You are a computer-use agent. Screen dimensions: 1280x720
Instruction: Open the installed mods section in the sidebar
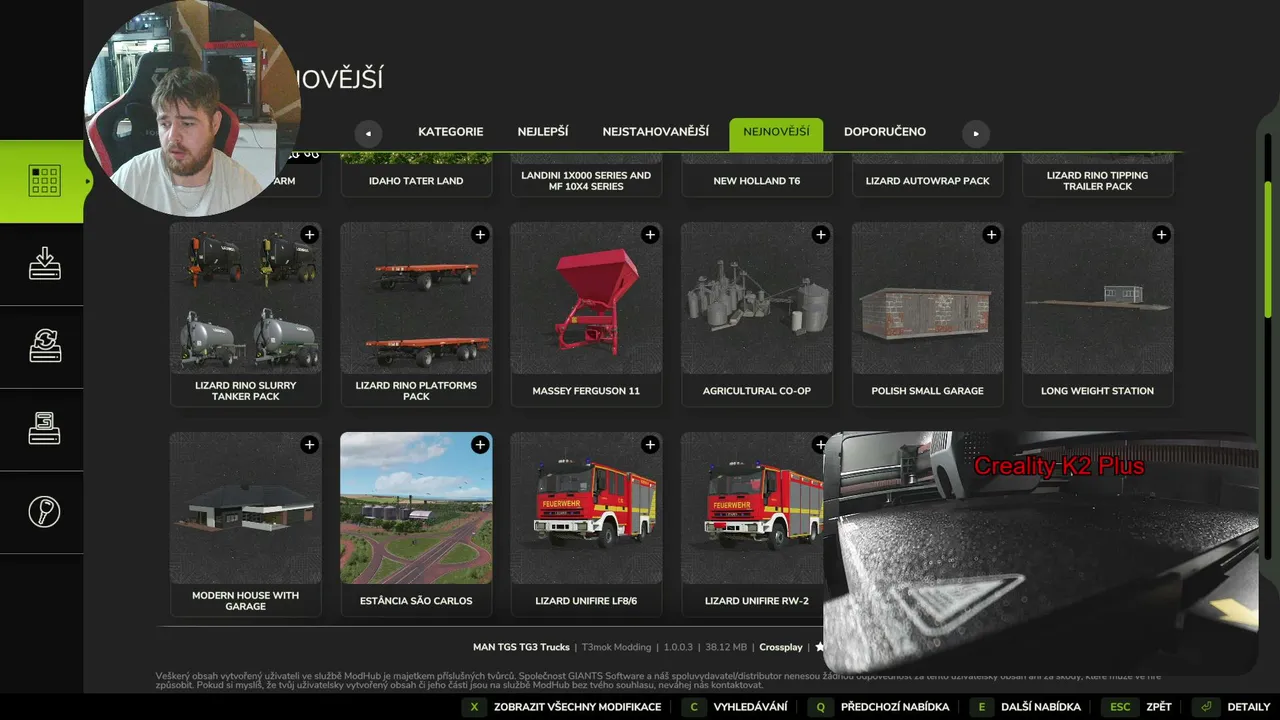click(x=44, y=430)
